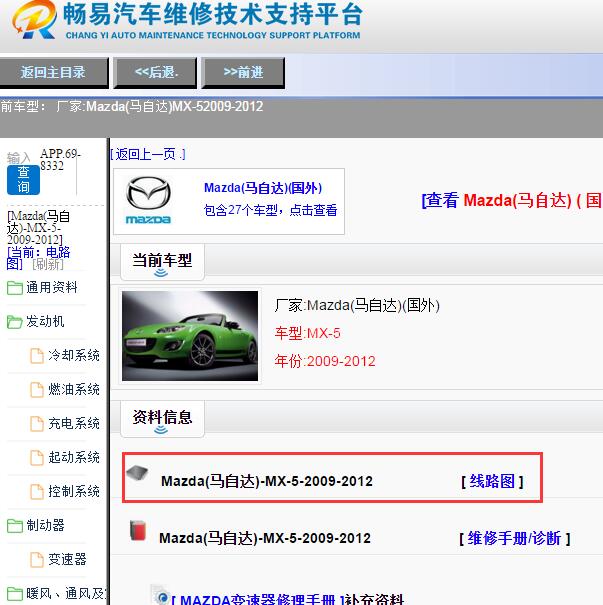
Task: Open MAZDA变速器修理手册 supplementary link
Action: pos(258,599)
